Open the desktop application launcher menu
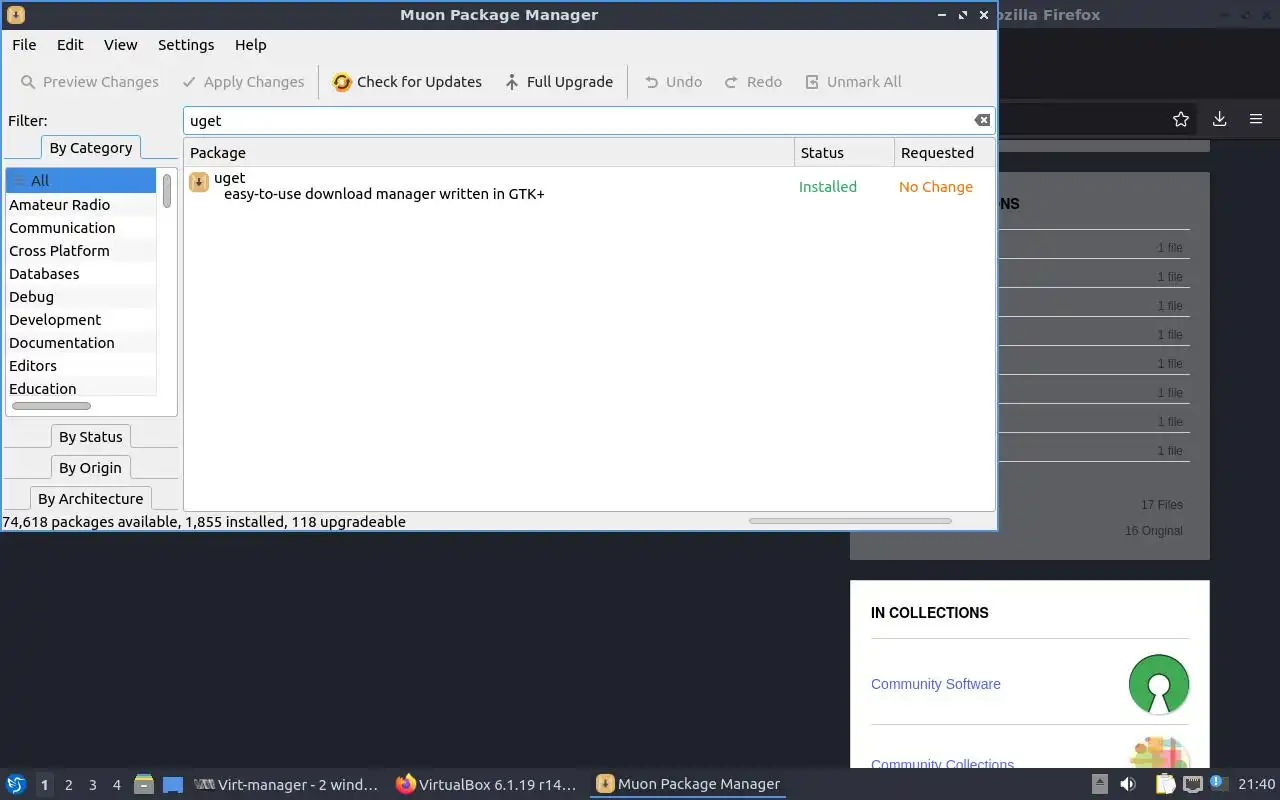Screen dimensions: 1280x800 [16, 785]
